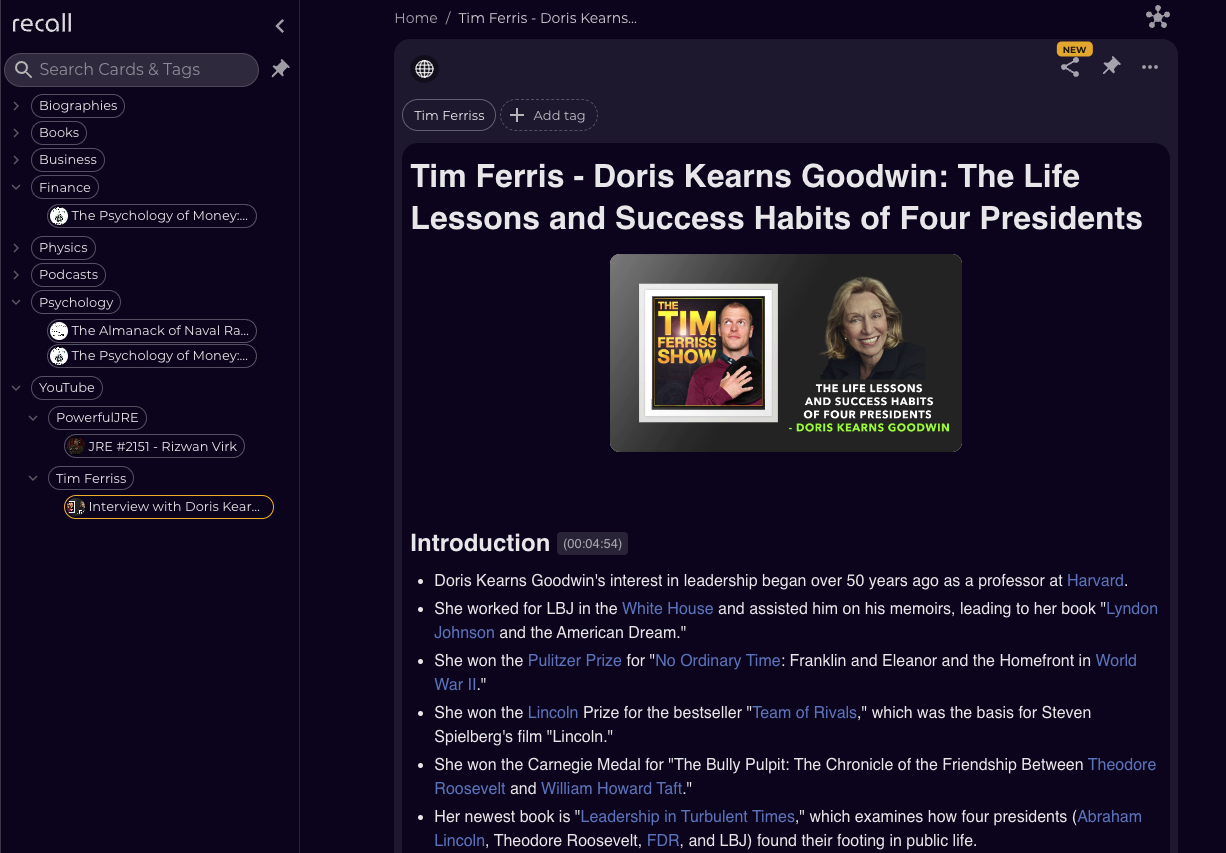
Task: Select the Finance tag chip
Action: [65, 187]
